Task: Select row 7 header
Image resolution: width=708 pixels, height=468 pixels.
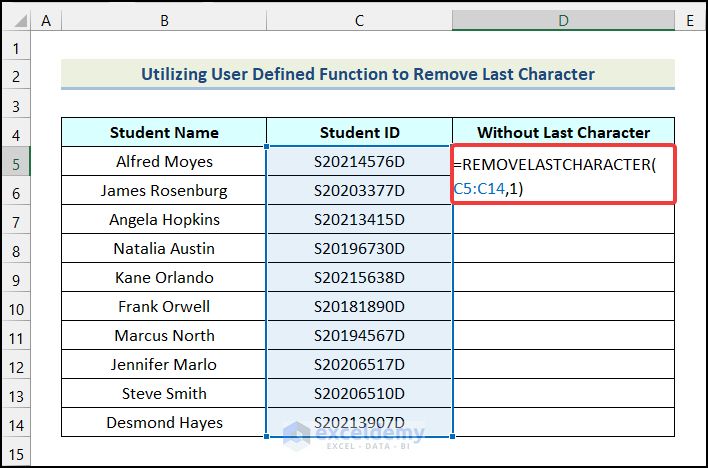Action: tap(16, 219)
